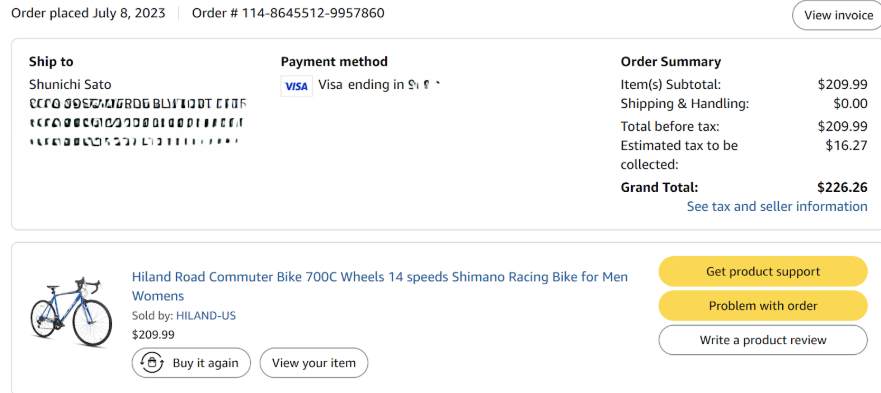Visit the HILAND-US seller page link
This screenshot has width=881, height=393.
coord(206,315)
